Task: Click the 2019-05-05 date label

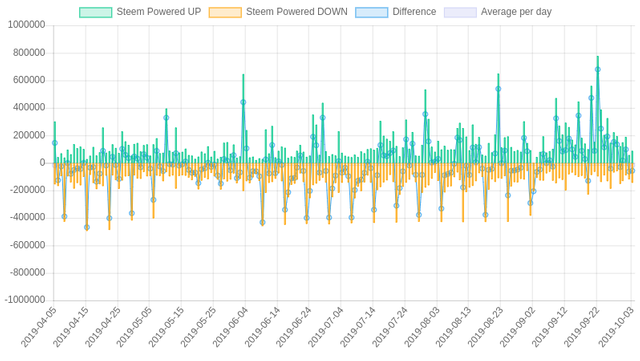Action: click(x=134, y=327)
